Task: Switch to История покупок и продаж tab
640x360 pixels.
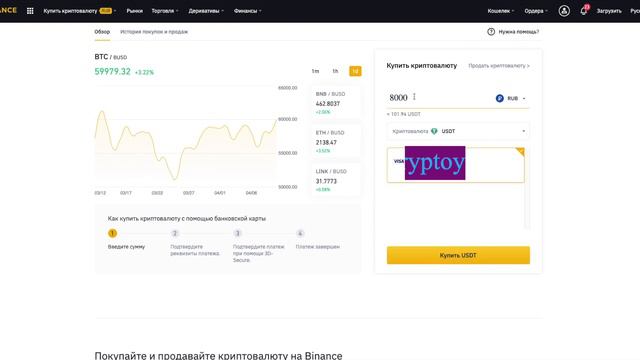Action: (154, 31)
